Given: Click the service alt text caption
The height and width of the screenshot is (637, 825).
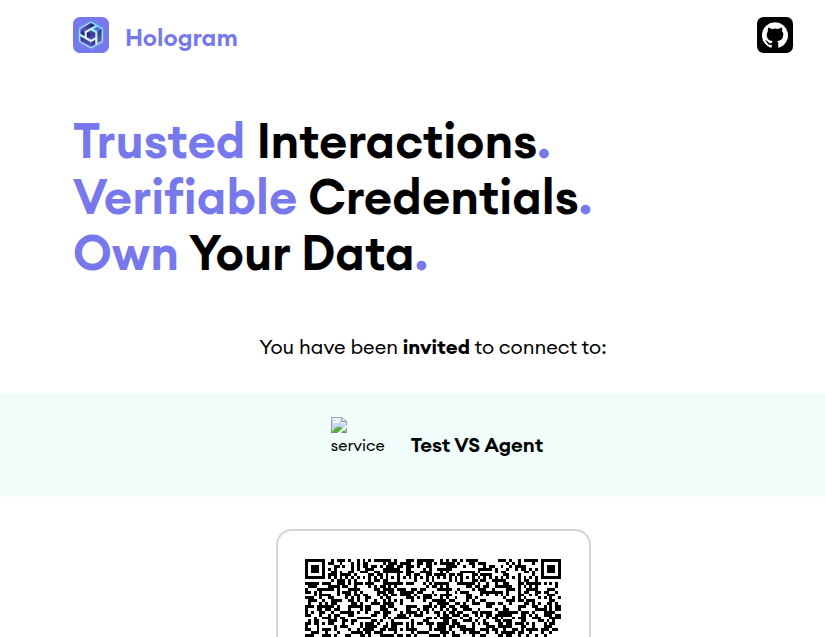Looking at the screenshot, I should coord(357,446).
